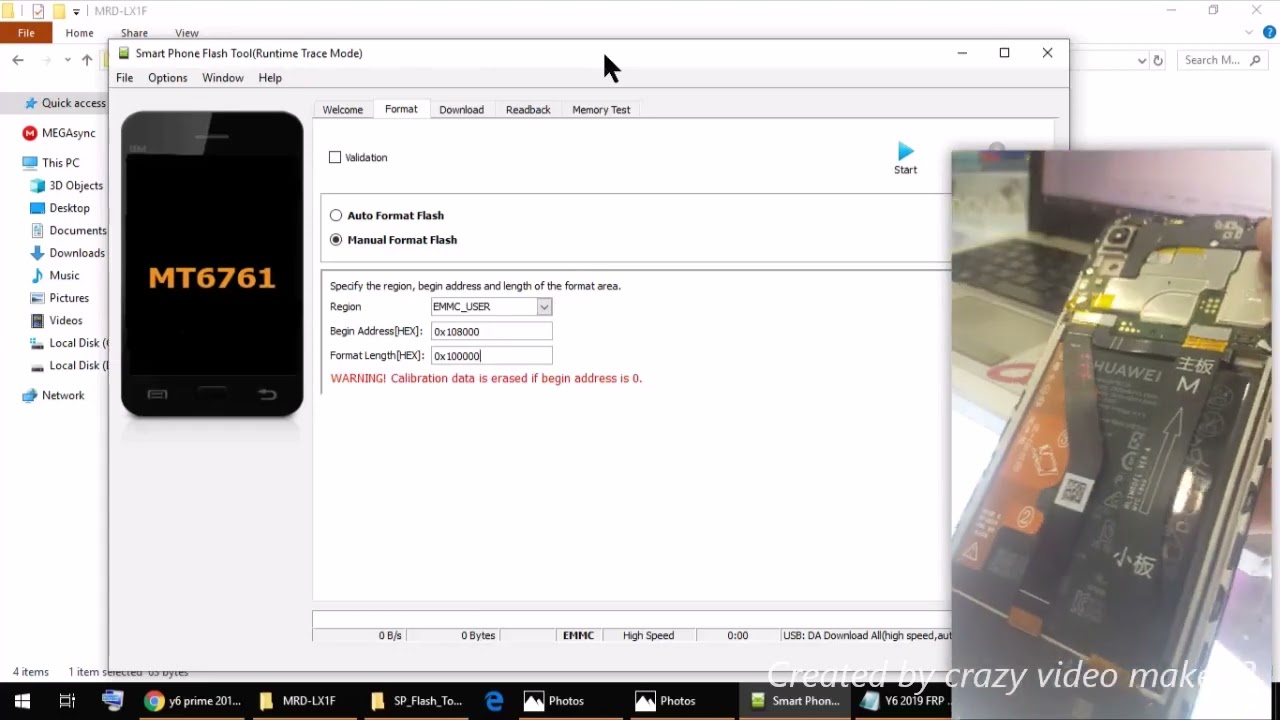Click the Format Length hex field
1280x720 pixels.
tap(491, 356)
